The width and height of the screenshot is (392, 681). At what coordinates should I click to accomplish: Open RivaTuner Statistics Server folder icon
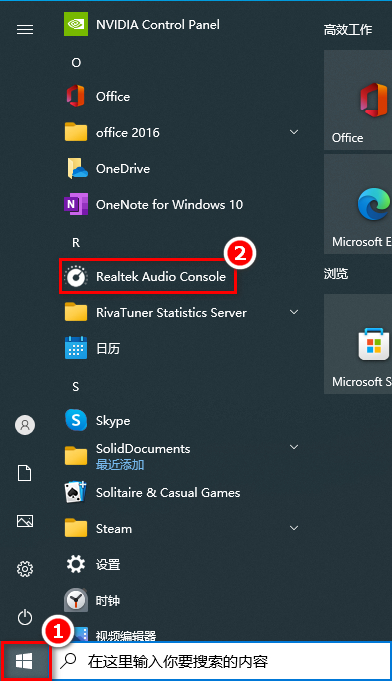(76, 312)
